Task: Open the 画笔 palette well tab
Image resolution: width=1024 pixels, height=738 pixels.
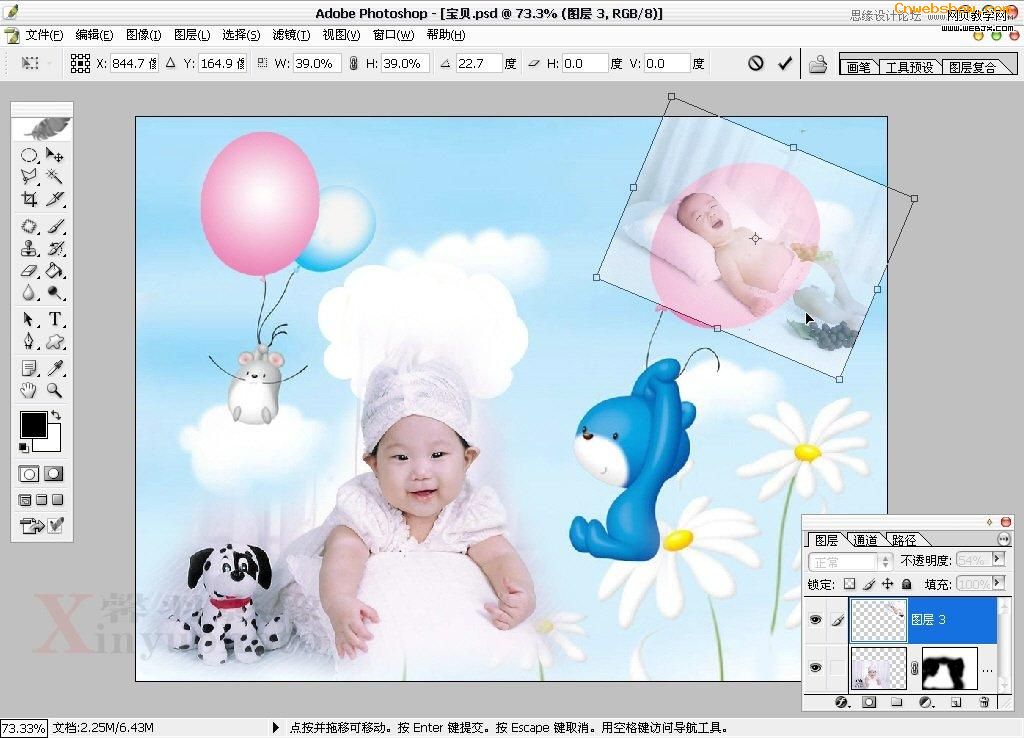Action: pyautogui.click(x=859, y=67)
